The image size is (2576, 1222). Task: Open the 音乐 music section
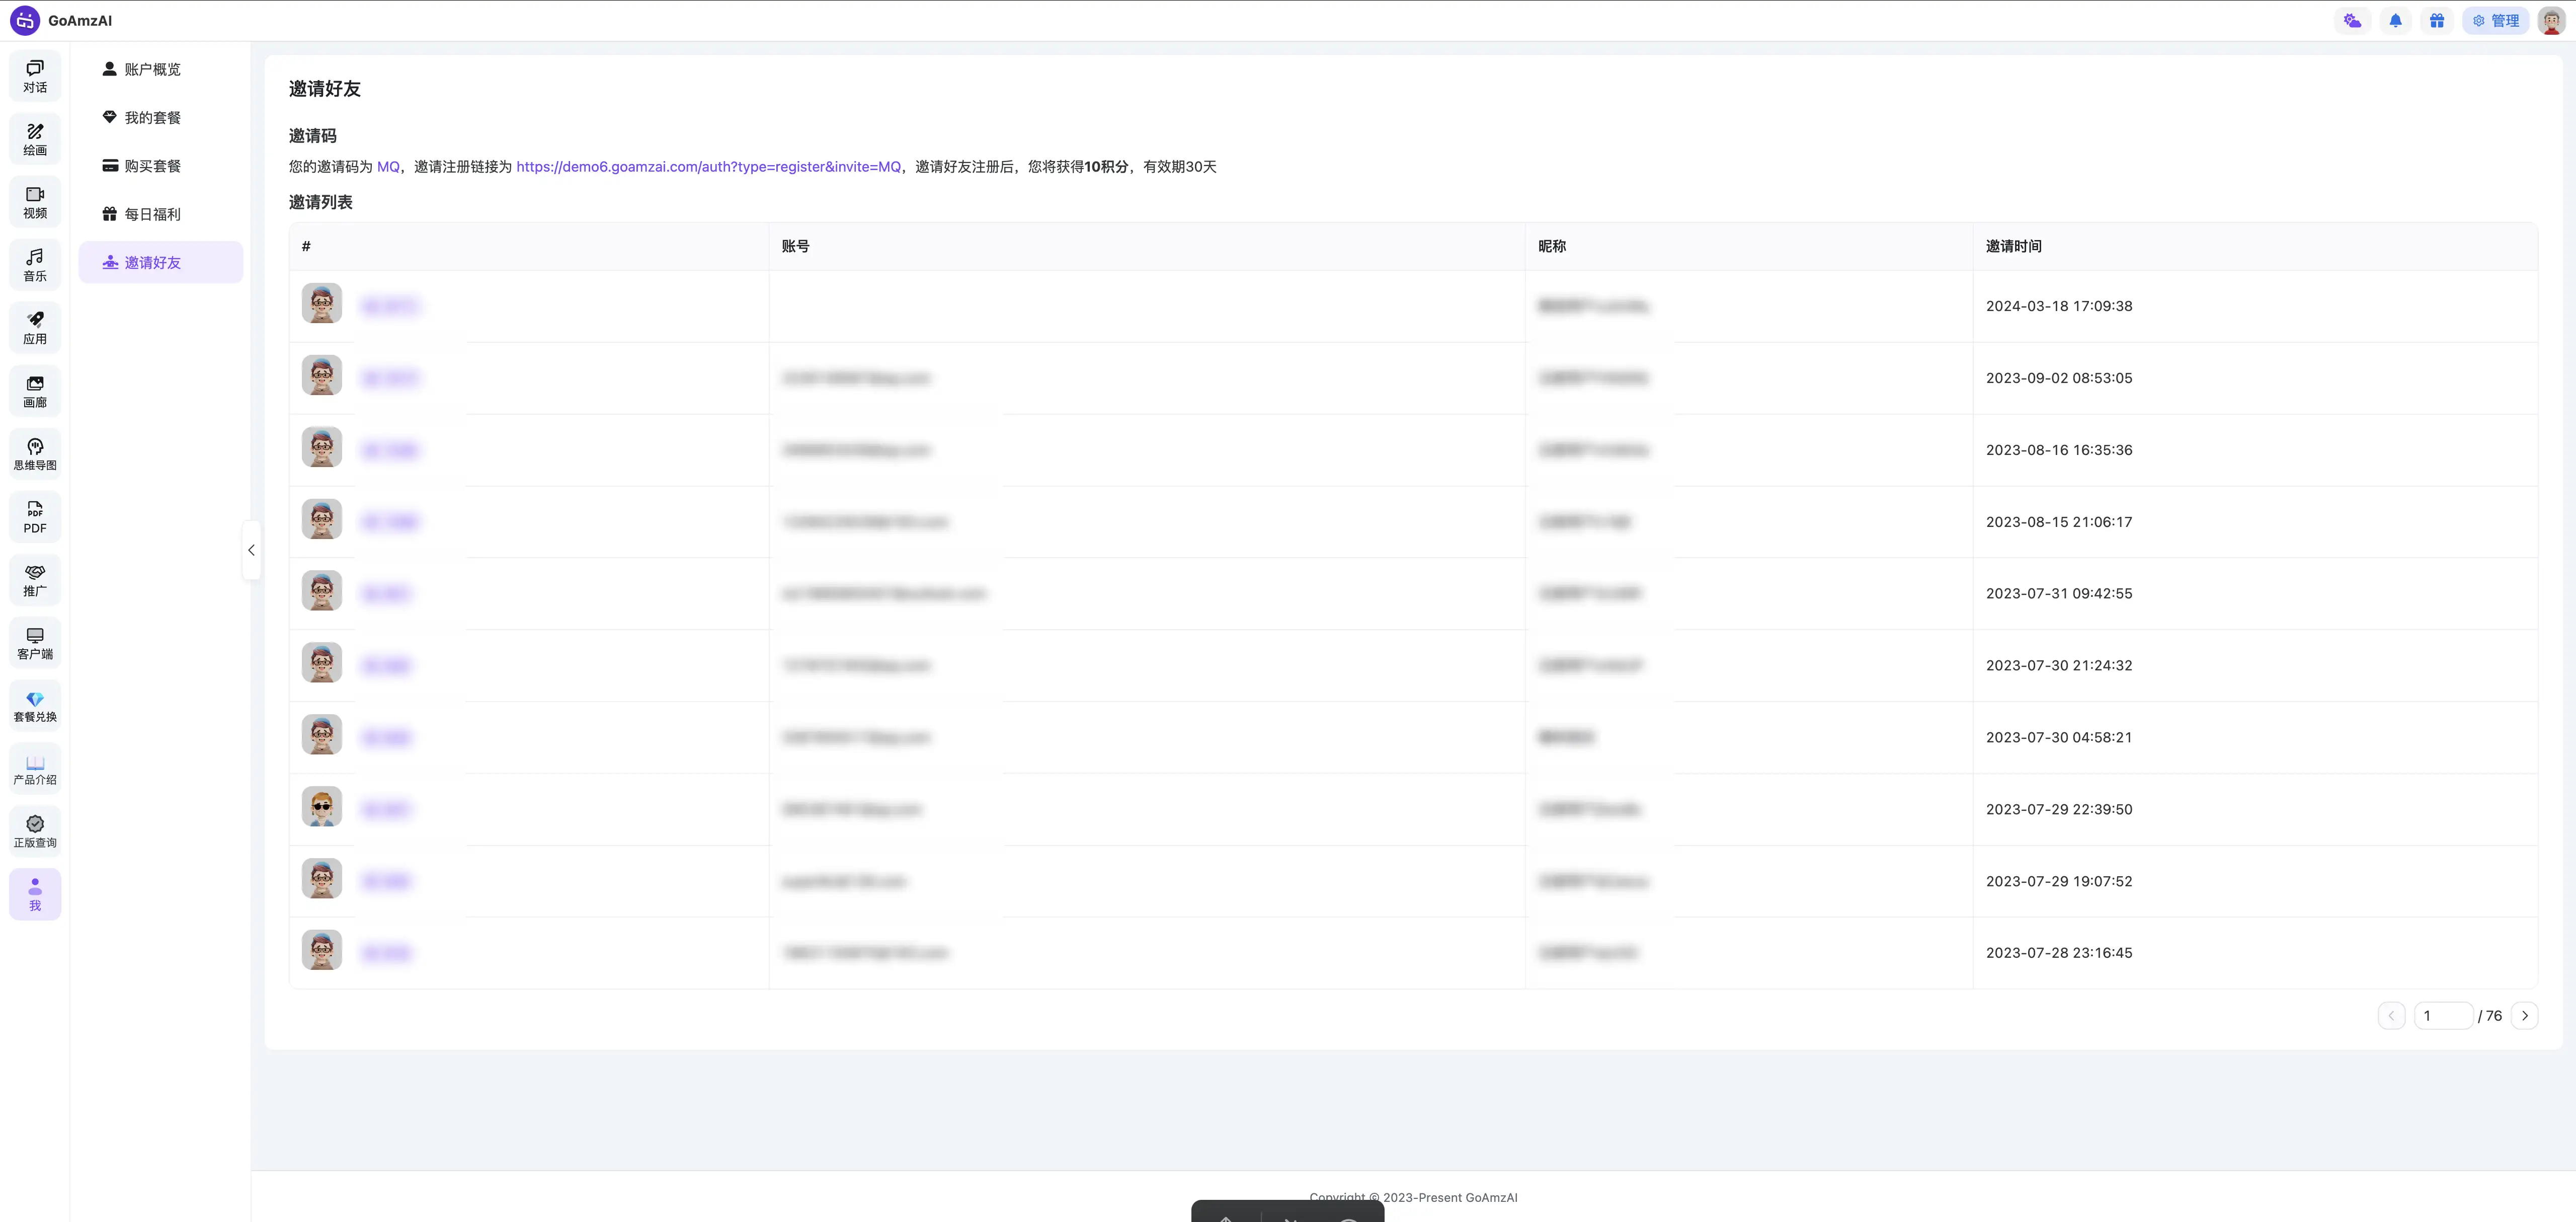click(35, 265)
